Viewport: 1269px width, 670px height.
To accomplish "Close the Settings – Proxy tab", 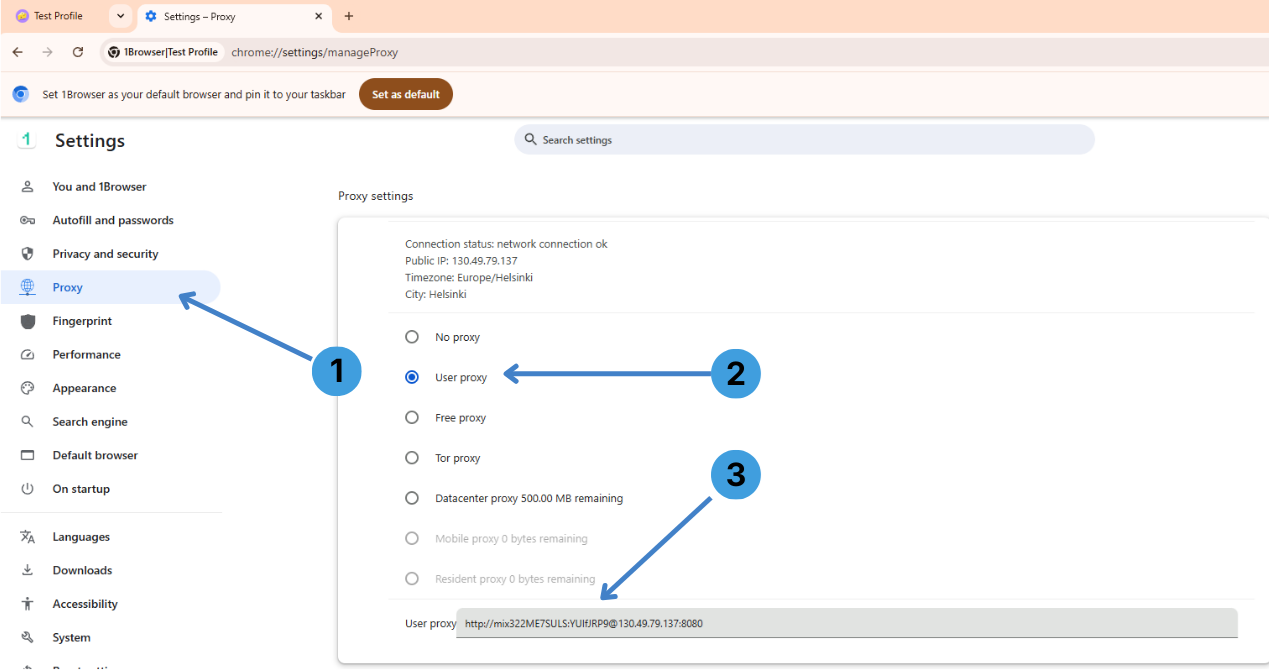I will [319, 16].
